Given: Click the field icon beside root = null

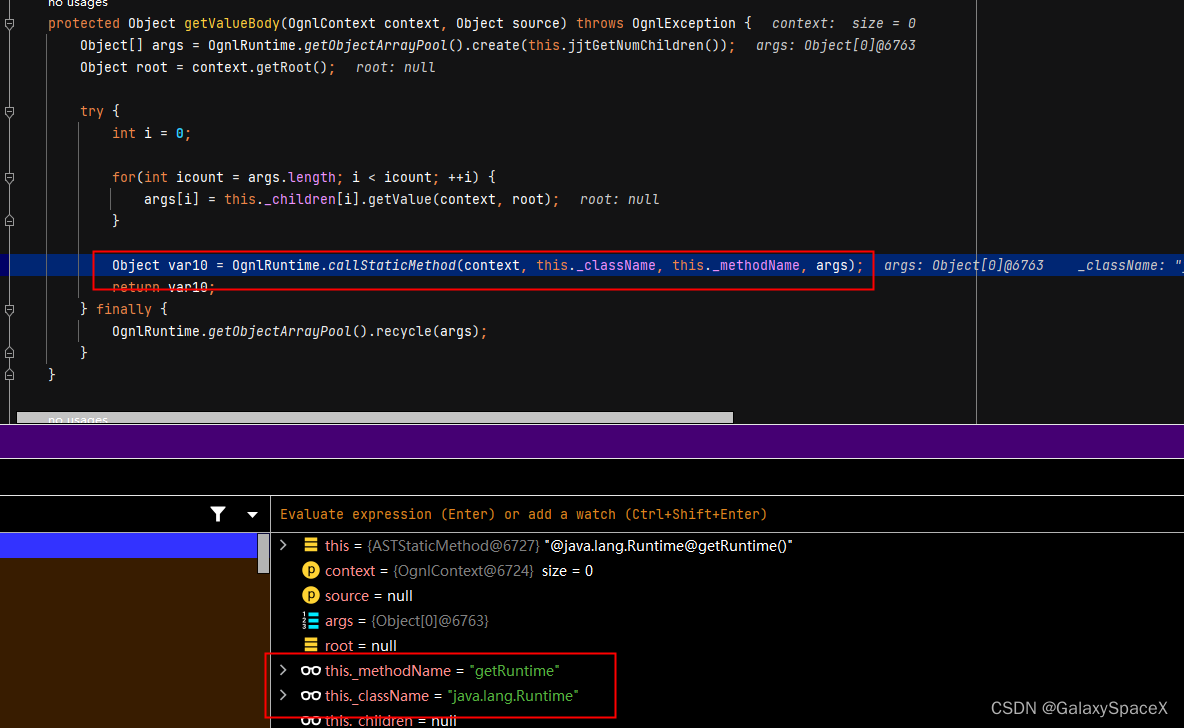Looking at the screenshot, I should 310,645.
